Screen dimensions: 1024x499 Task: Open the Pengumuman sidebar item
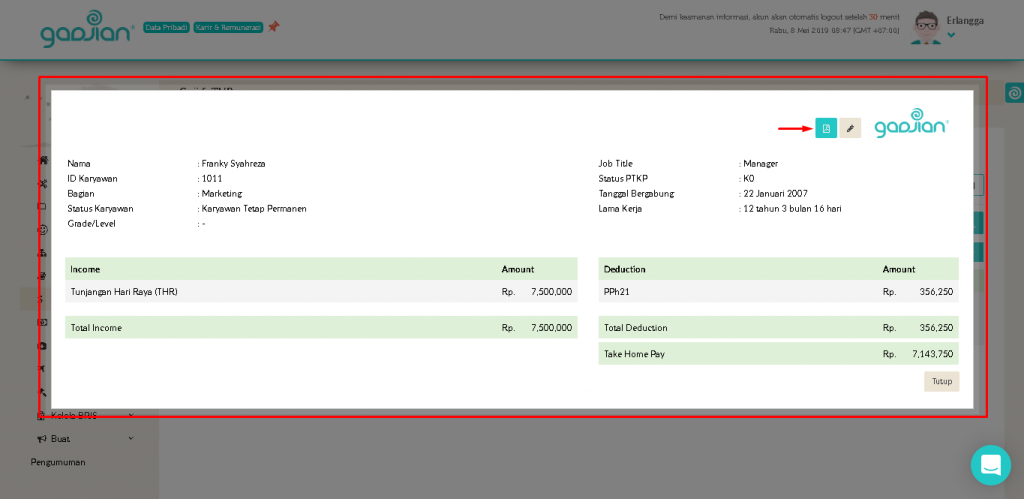tap(58, 462)
